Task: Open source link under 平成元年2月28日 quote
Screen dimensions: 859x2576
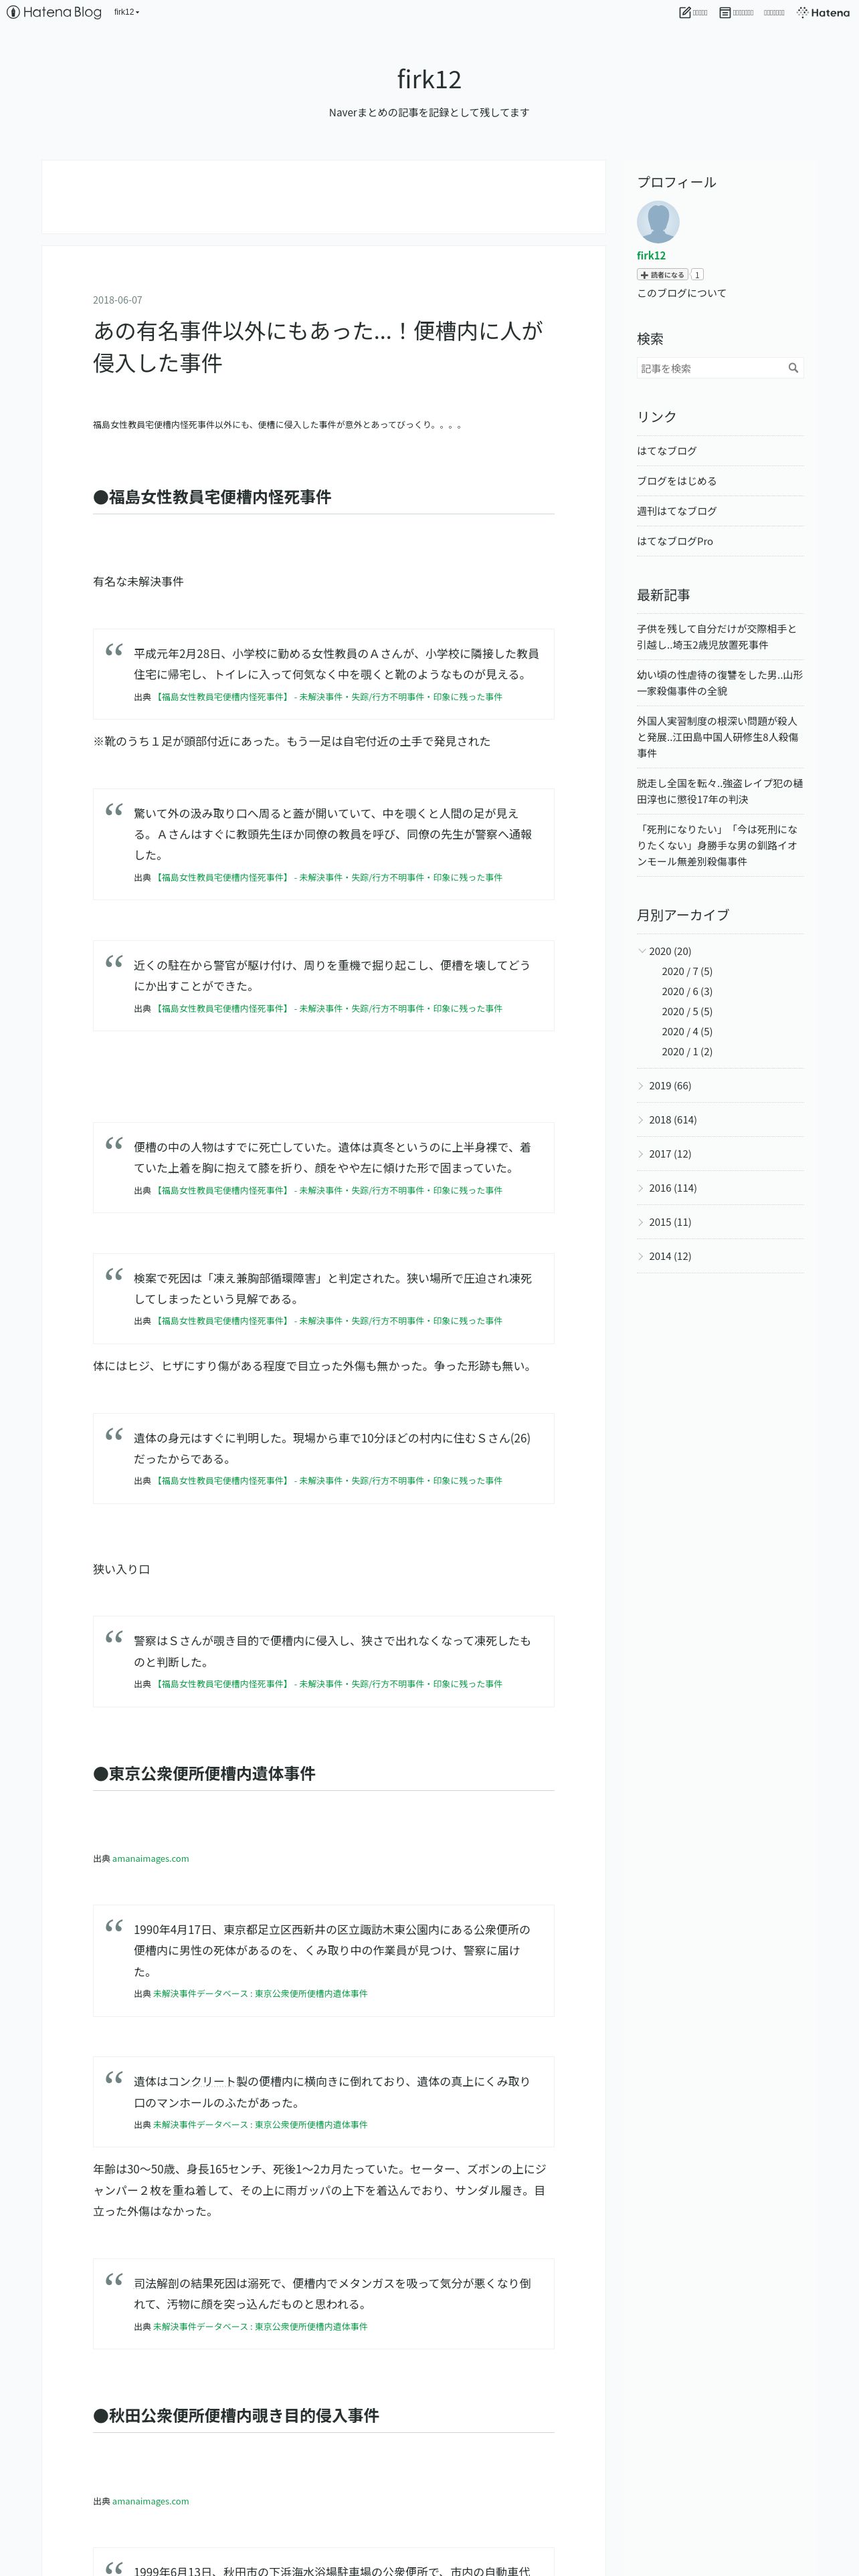Action: (328, 697)
